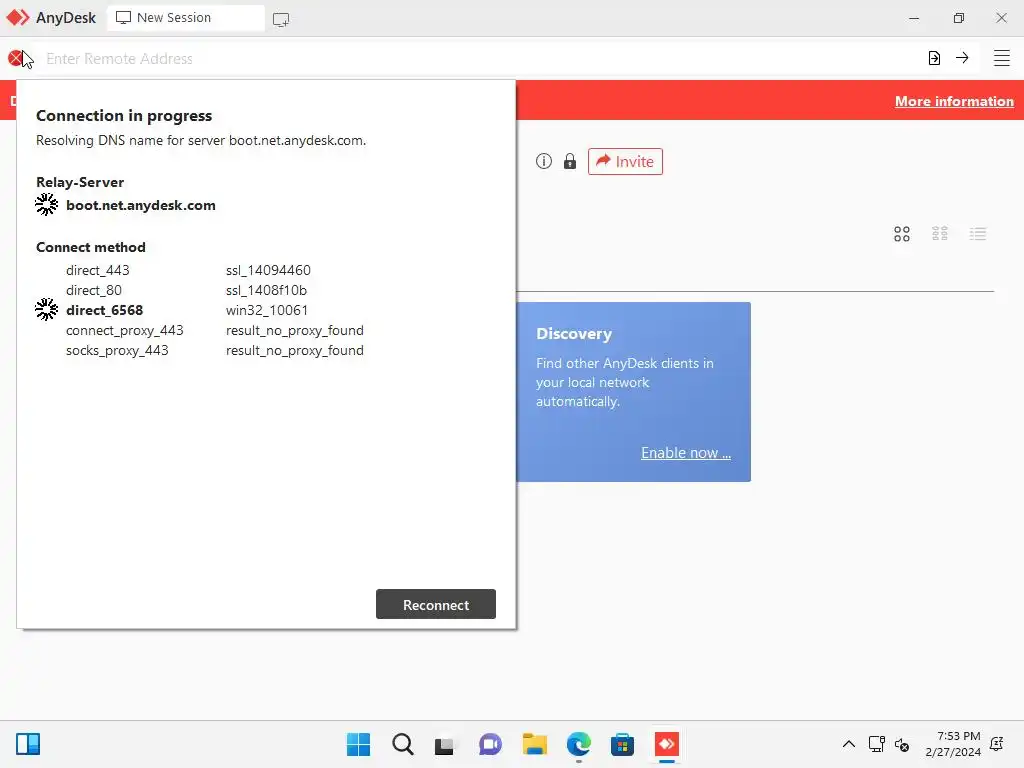Open the Widgets panel in the taskbar
Viewport: 1024px width, 768px height.
coord(28,744)
